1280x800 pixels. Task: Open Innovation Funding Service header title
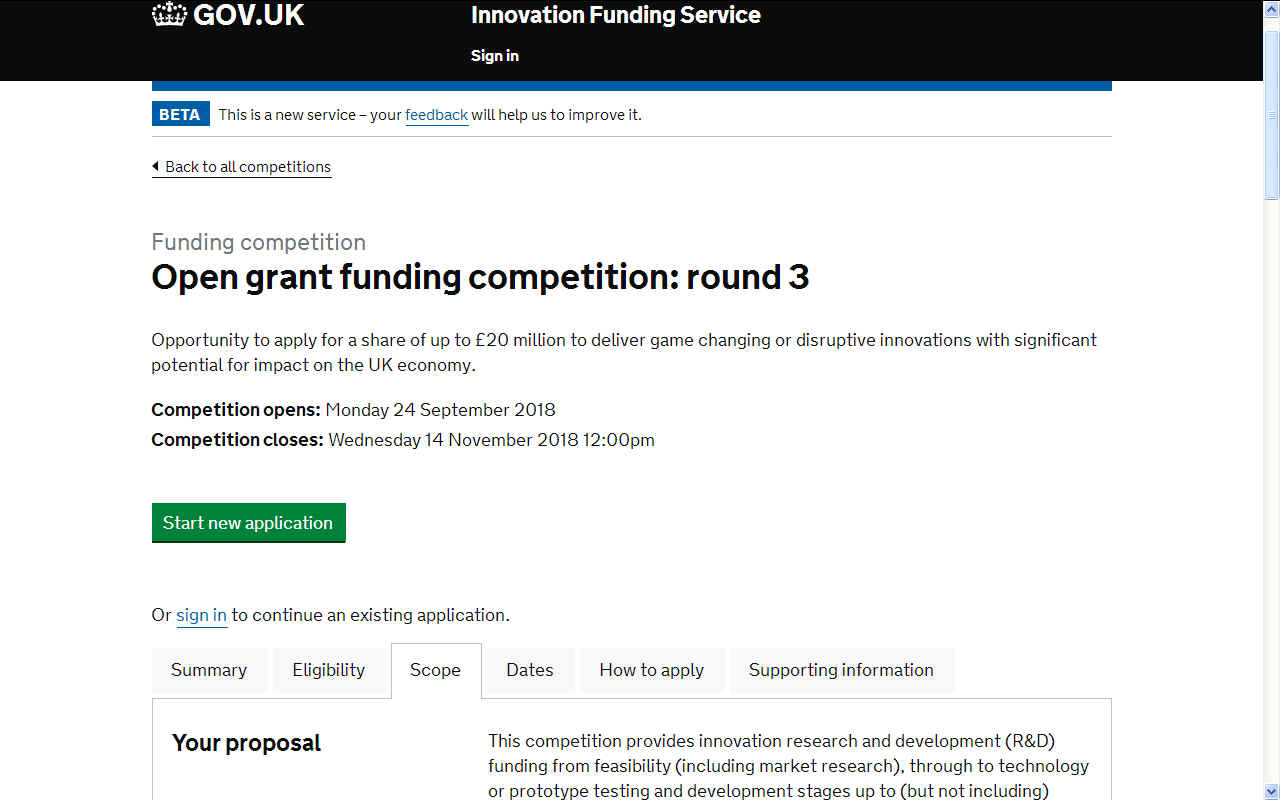[x=615, y=15]
